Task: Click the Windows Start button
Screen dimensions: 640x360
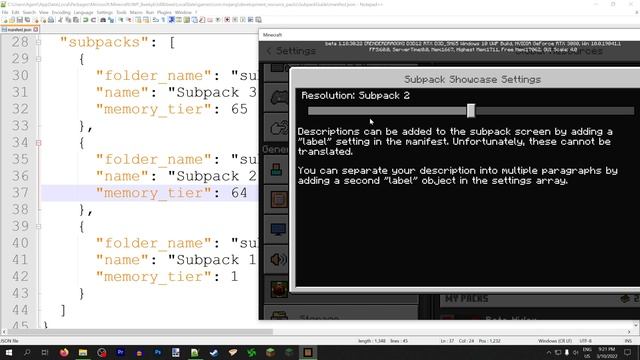Action: coord(8,352)
